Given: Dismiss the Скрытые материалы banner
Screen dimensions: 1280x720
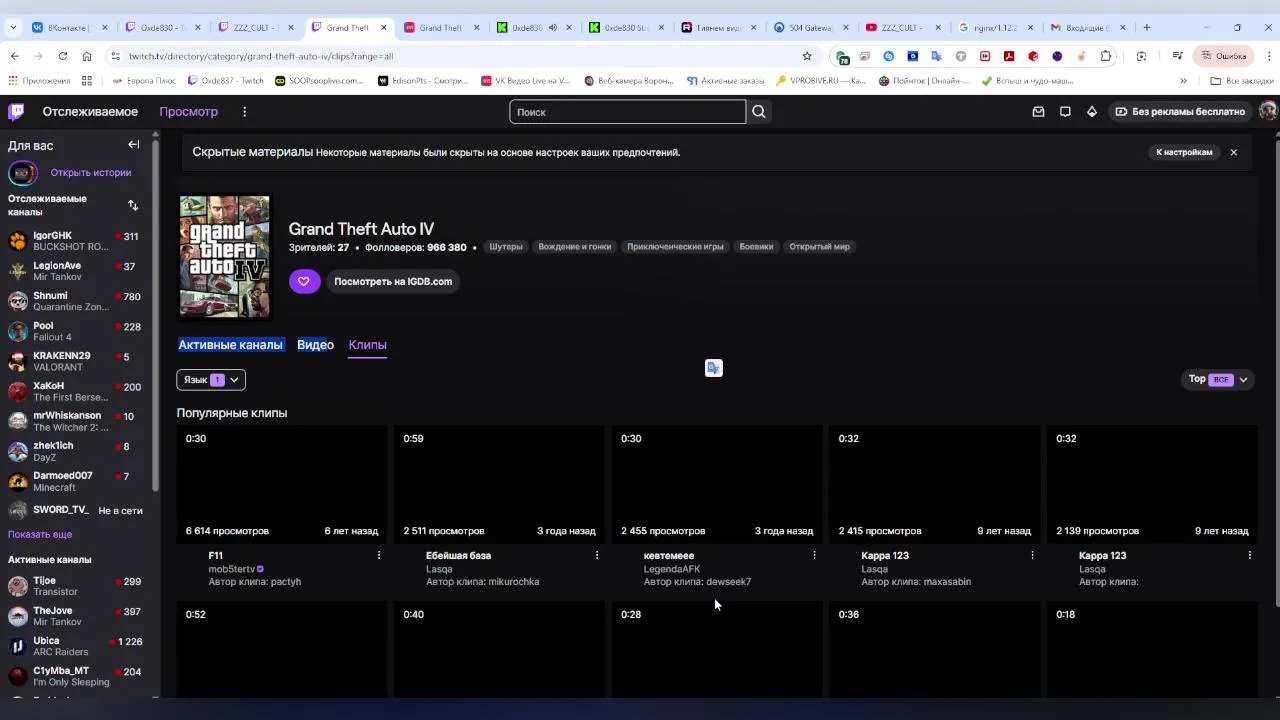Looking at the screenshot, I should (1234, 152).
